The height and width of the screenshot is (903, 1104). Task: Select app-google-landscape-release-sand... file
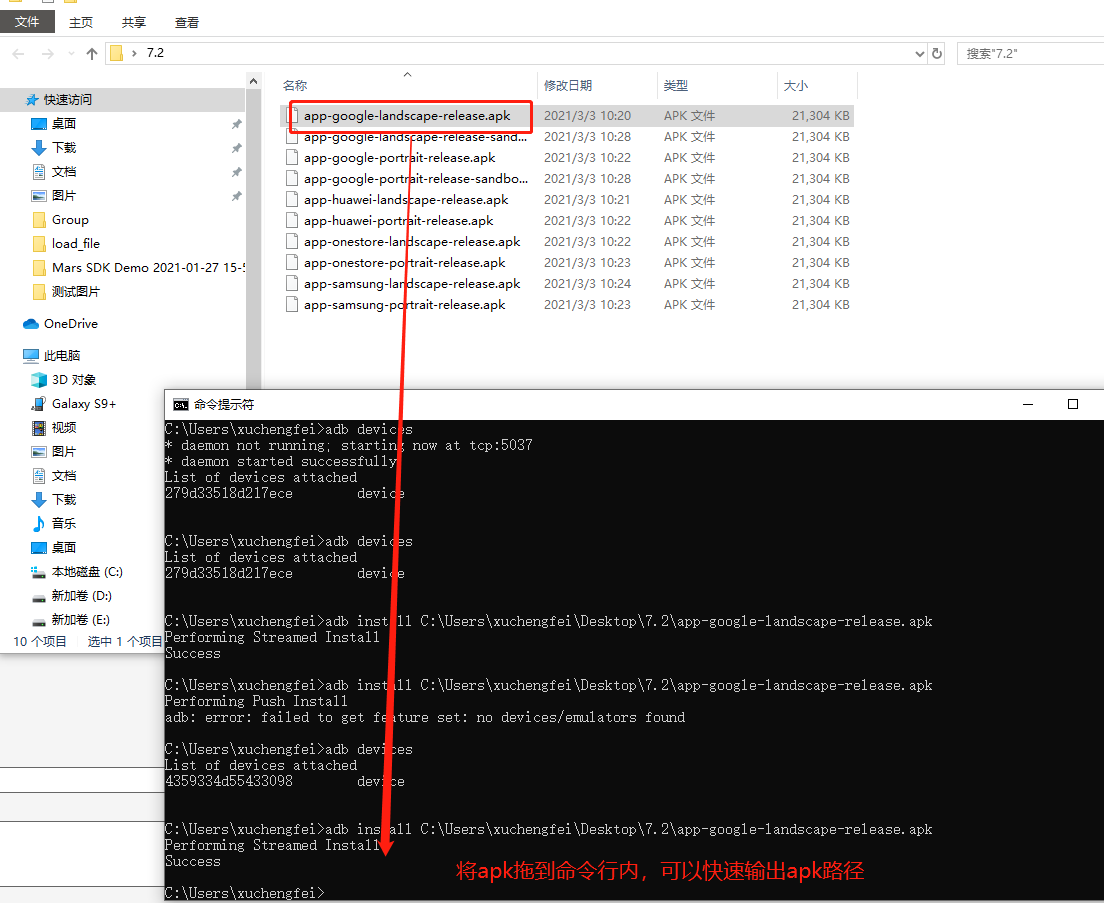(x=415, y=137)
